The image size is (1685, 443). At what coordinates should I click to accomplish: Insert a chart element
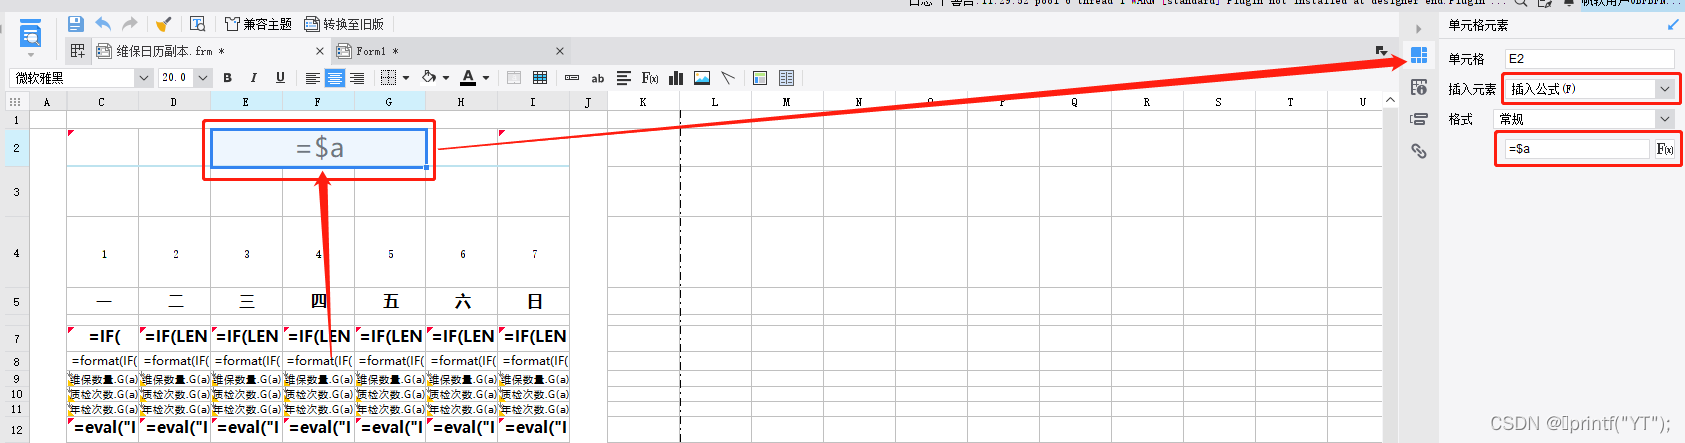click(x=676, y=78)
